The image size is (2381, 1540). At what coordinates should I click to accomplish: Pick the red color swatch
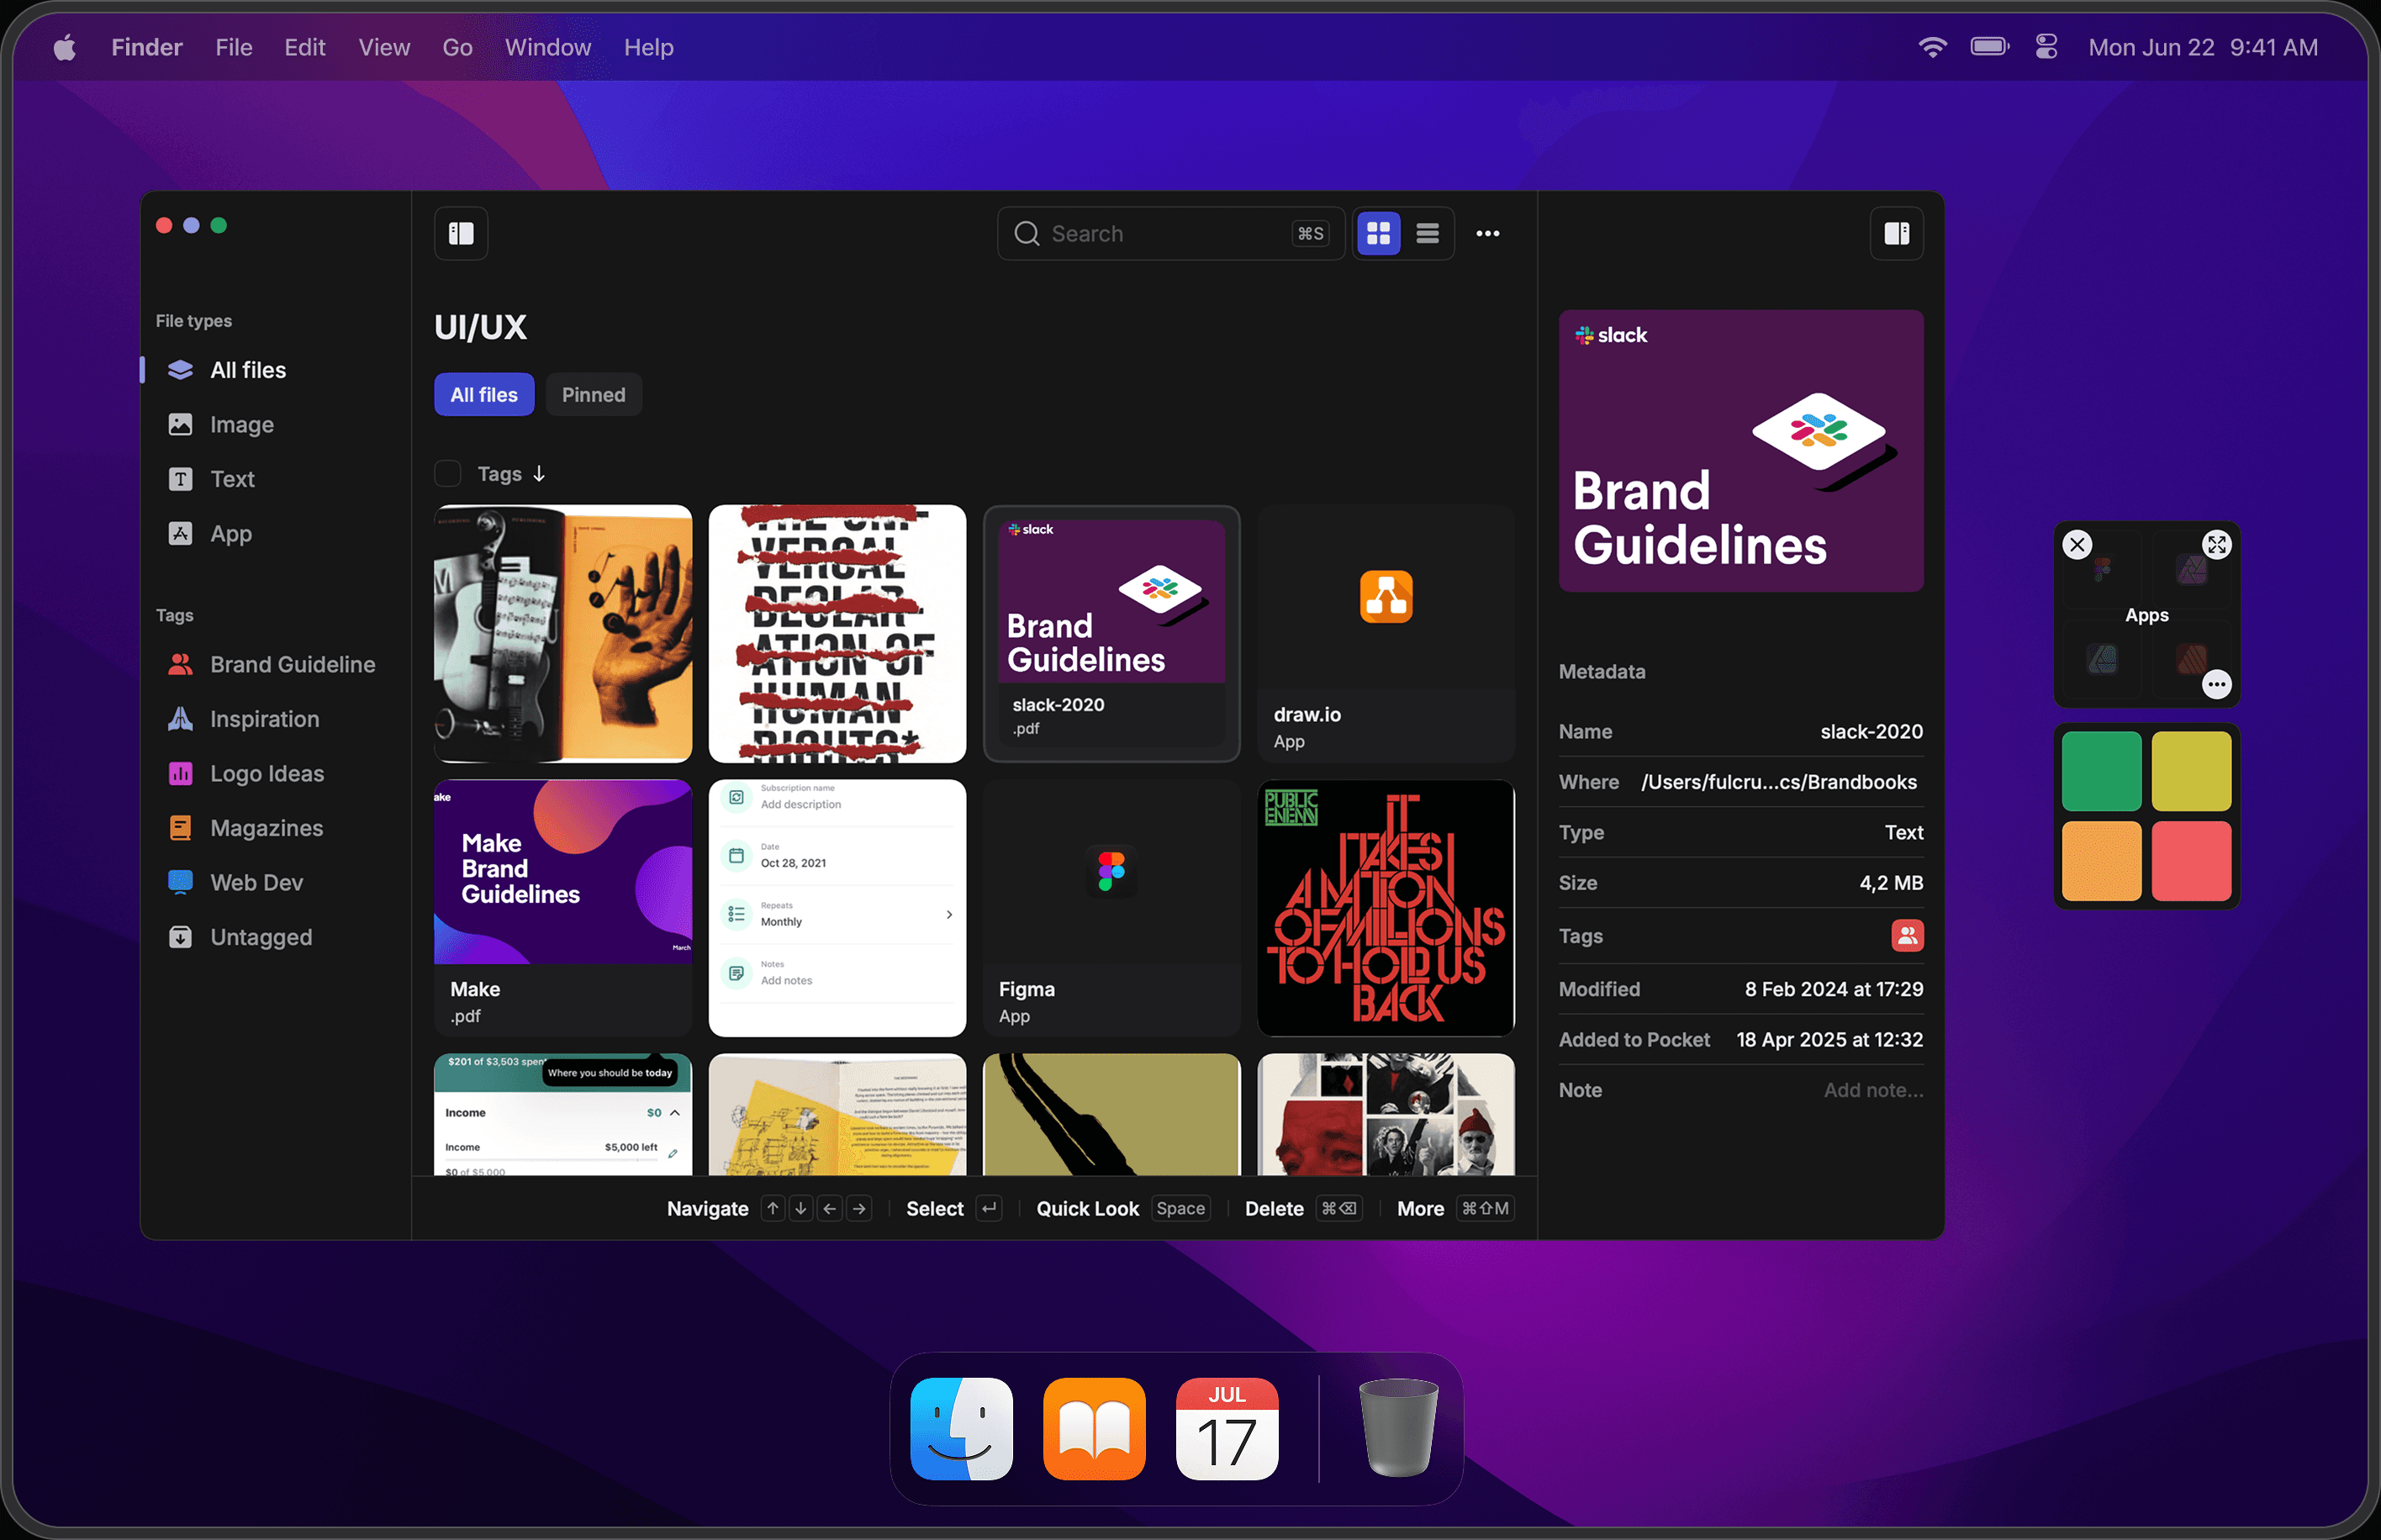(x=2191, y=861)
